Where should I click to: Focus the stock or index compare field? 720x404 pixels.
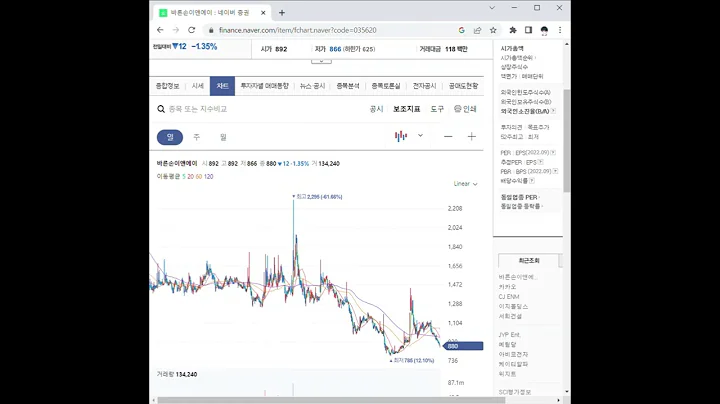(x=198, y=109)
